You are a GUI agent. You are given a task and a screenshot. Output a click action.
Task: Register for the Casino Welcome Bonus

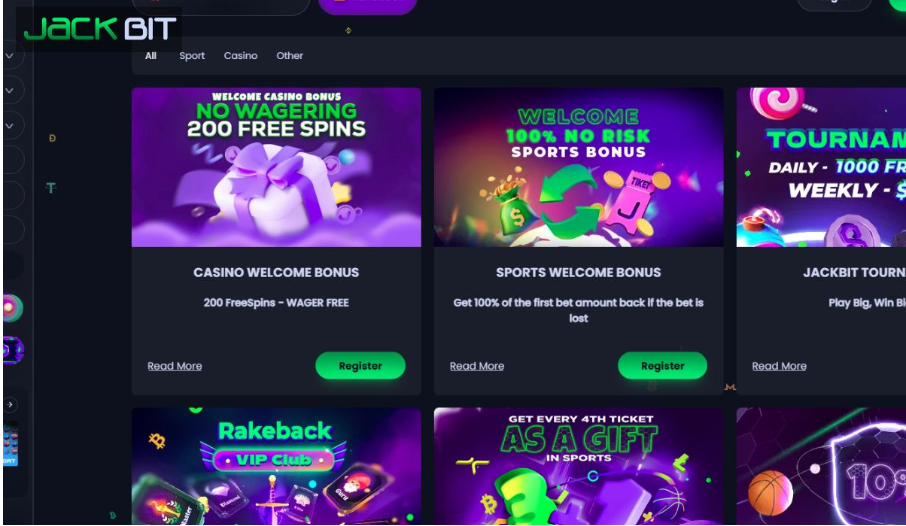(360, 365)
